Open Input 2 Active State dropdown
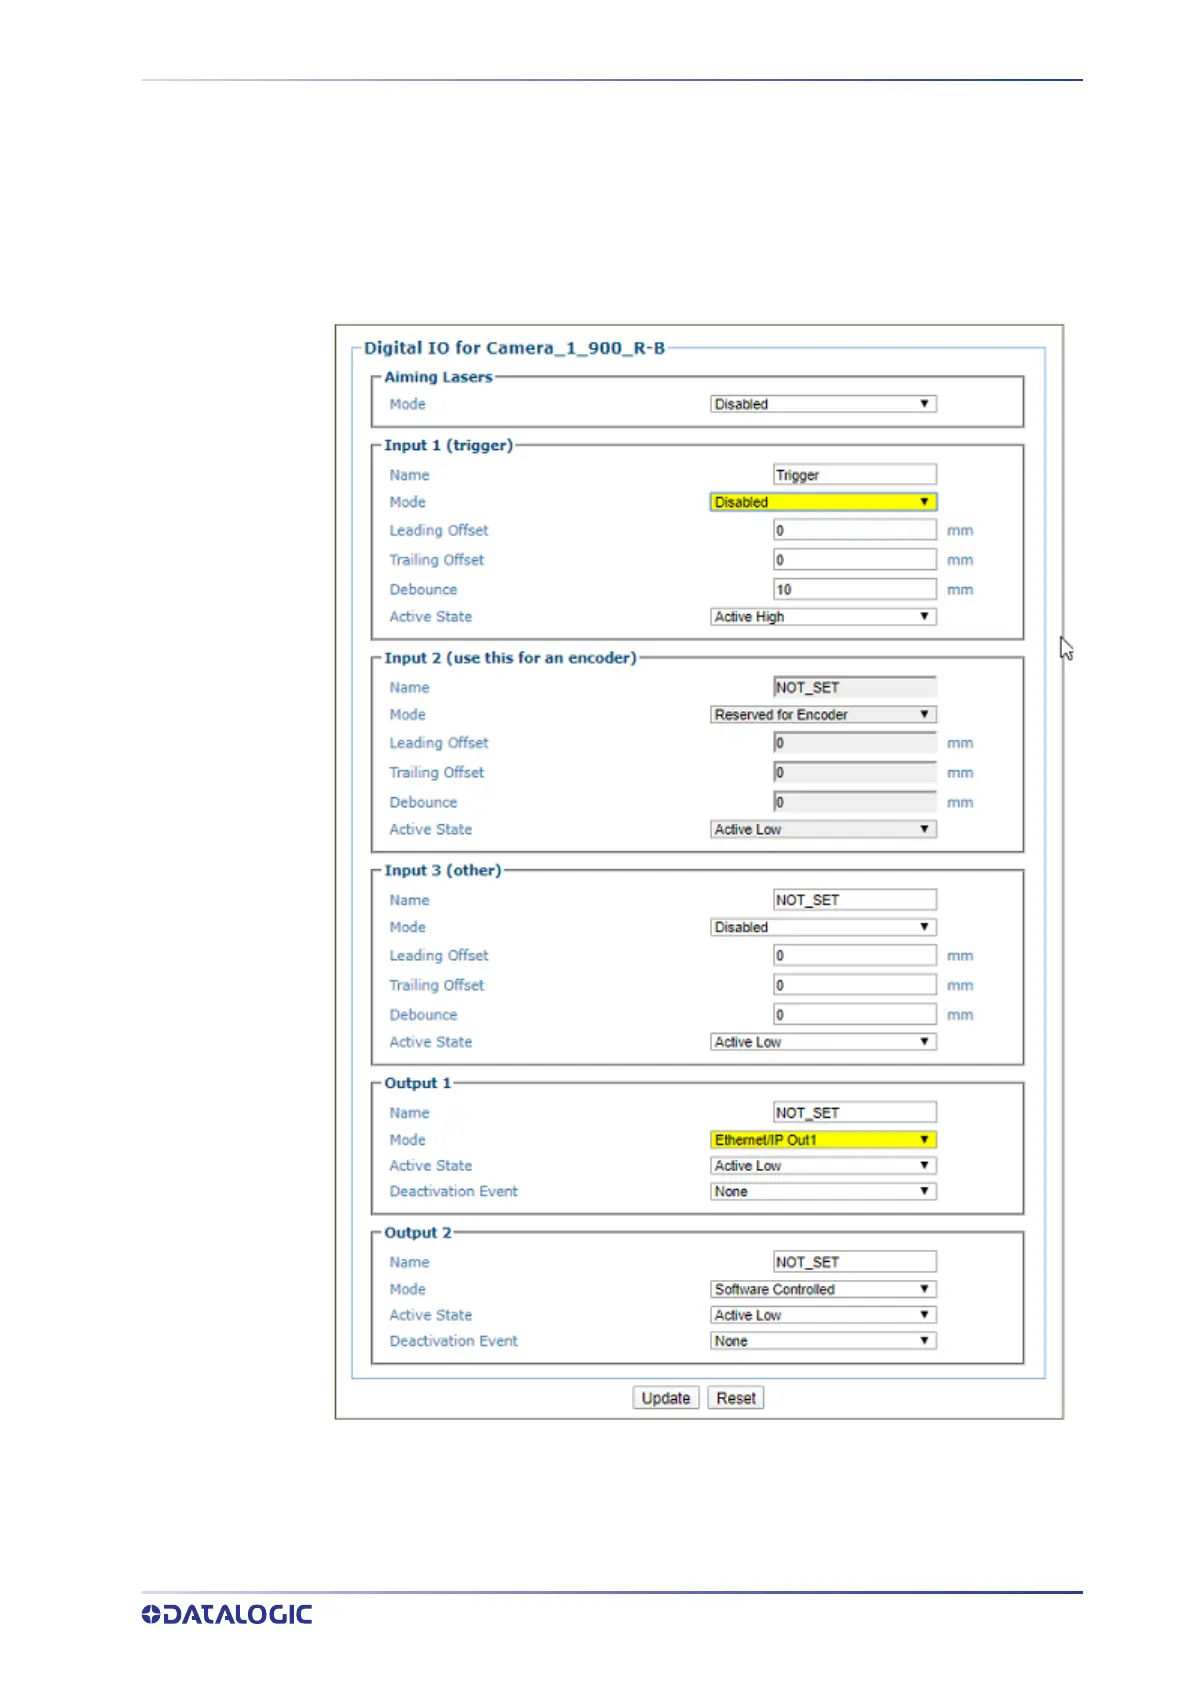The width and height of the screenshot is (1190, 1684). pos(823,830)
